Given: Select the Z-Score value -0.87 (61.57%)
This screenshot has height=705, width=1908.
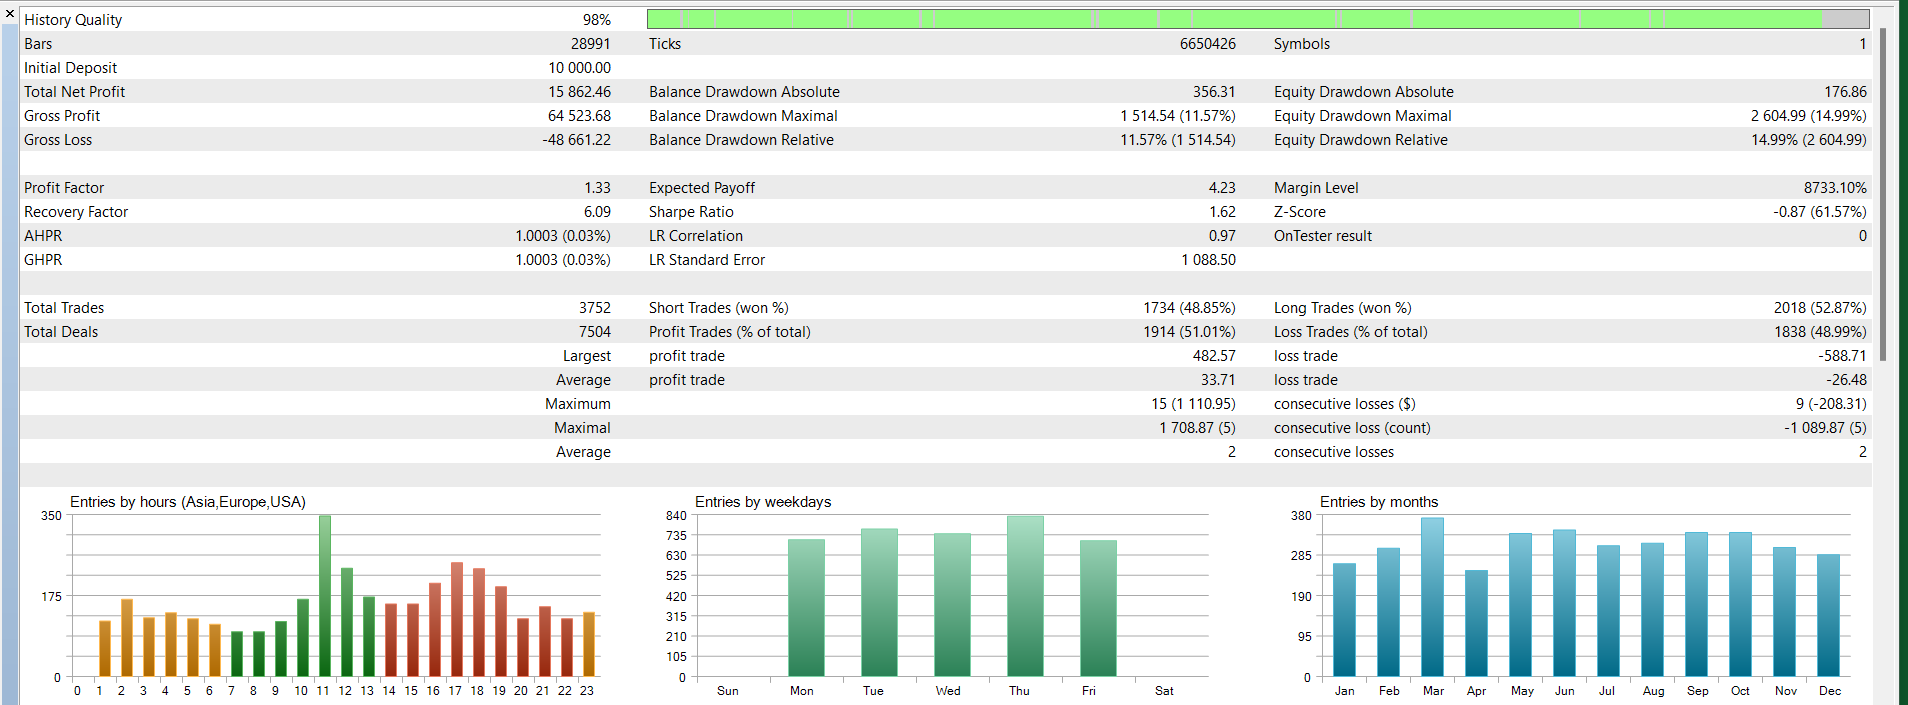Looking at the screenshot, I should (x=1820, y=212).
